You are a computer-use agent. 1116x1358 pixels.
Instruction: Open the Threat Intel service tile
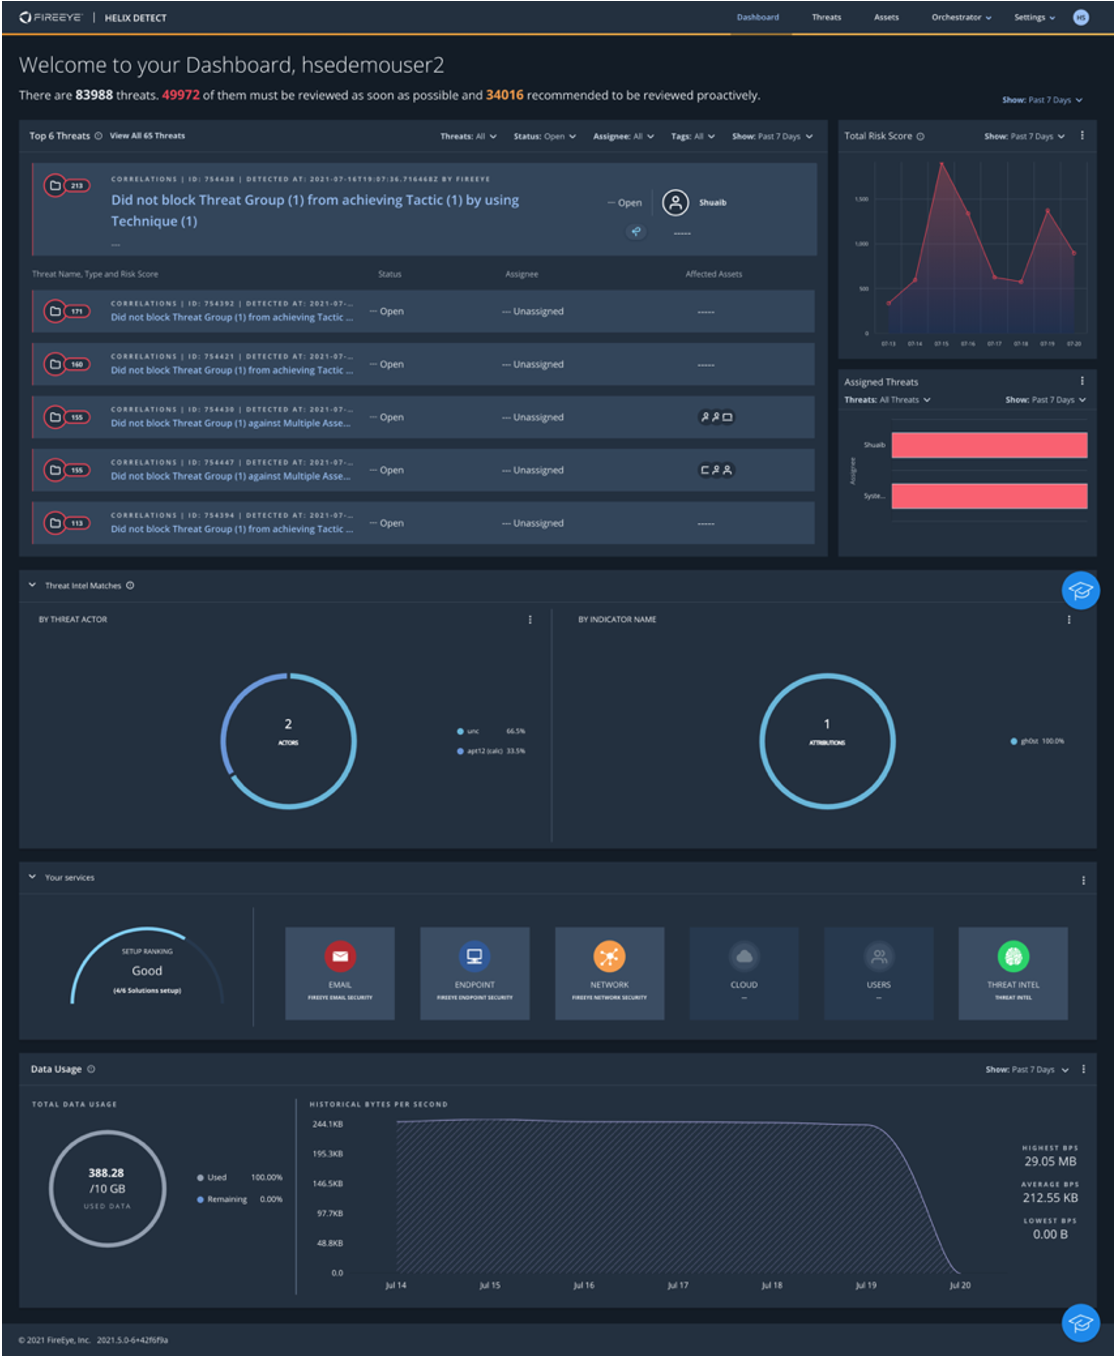click(1013, 973)
